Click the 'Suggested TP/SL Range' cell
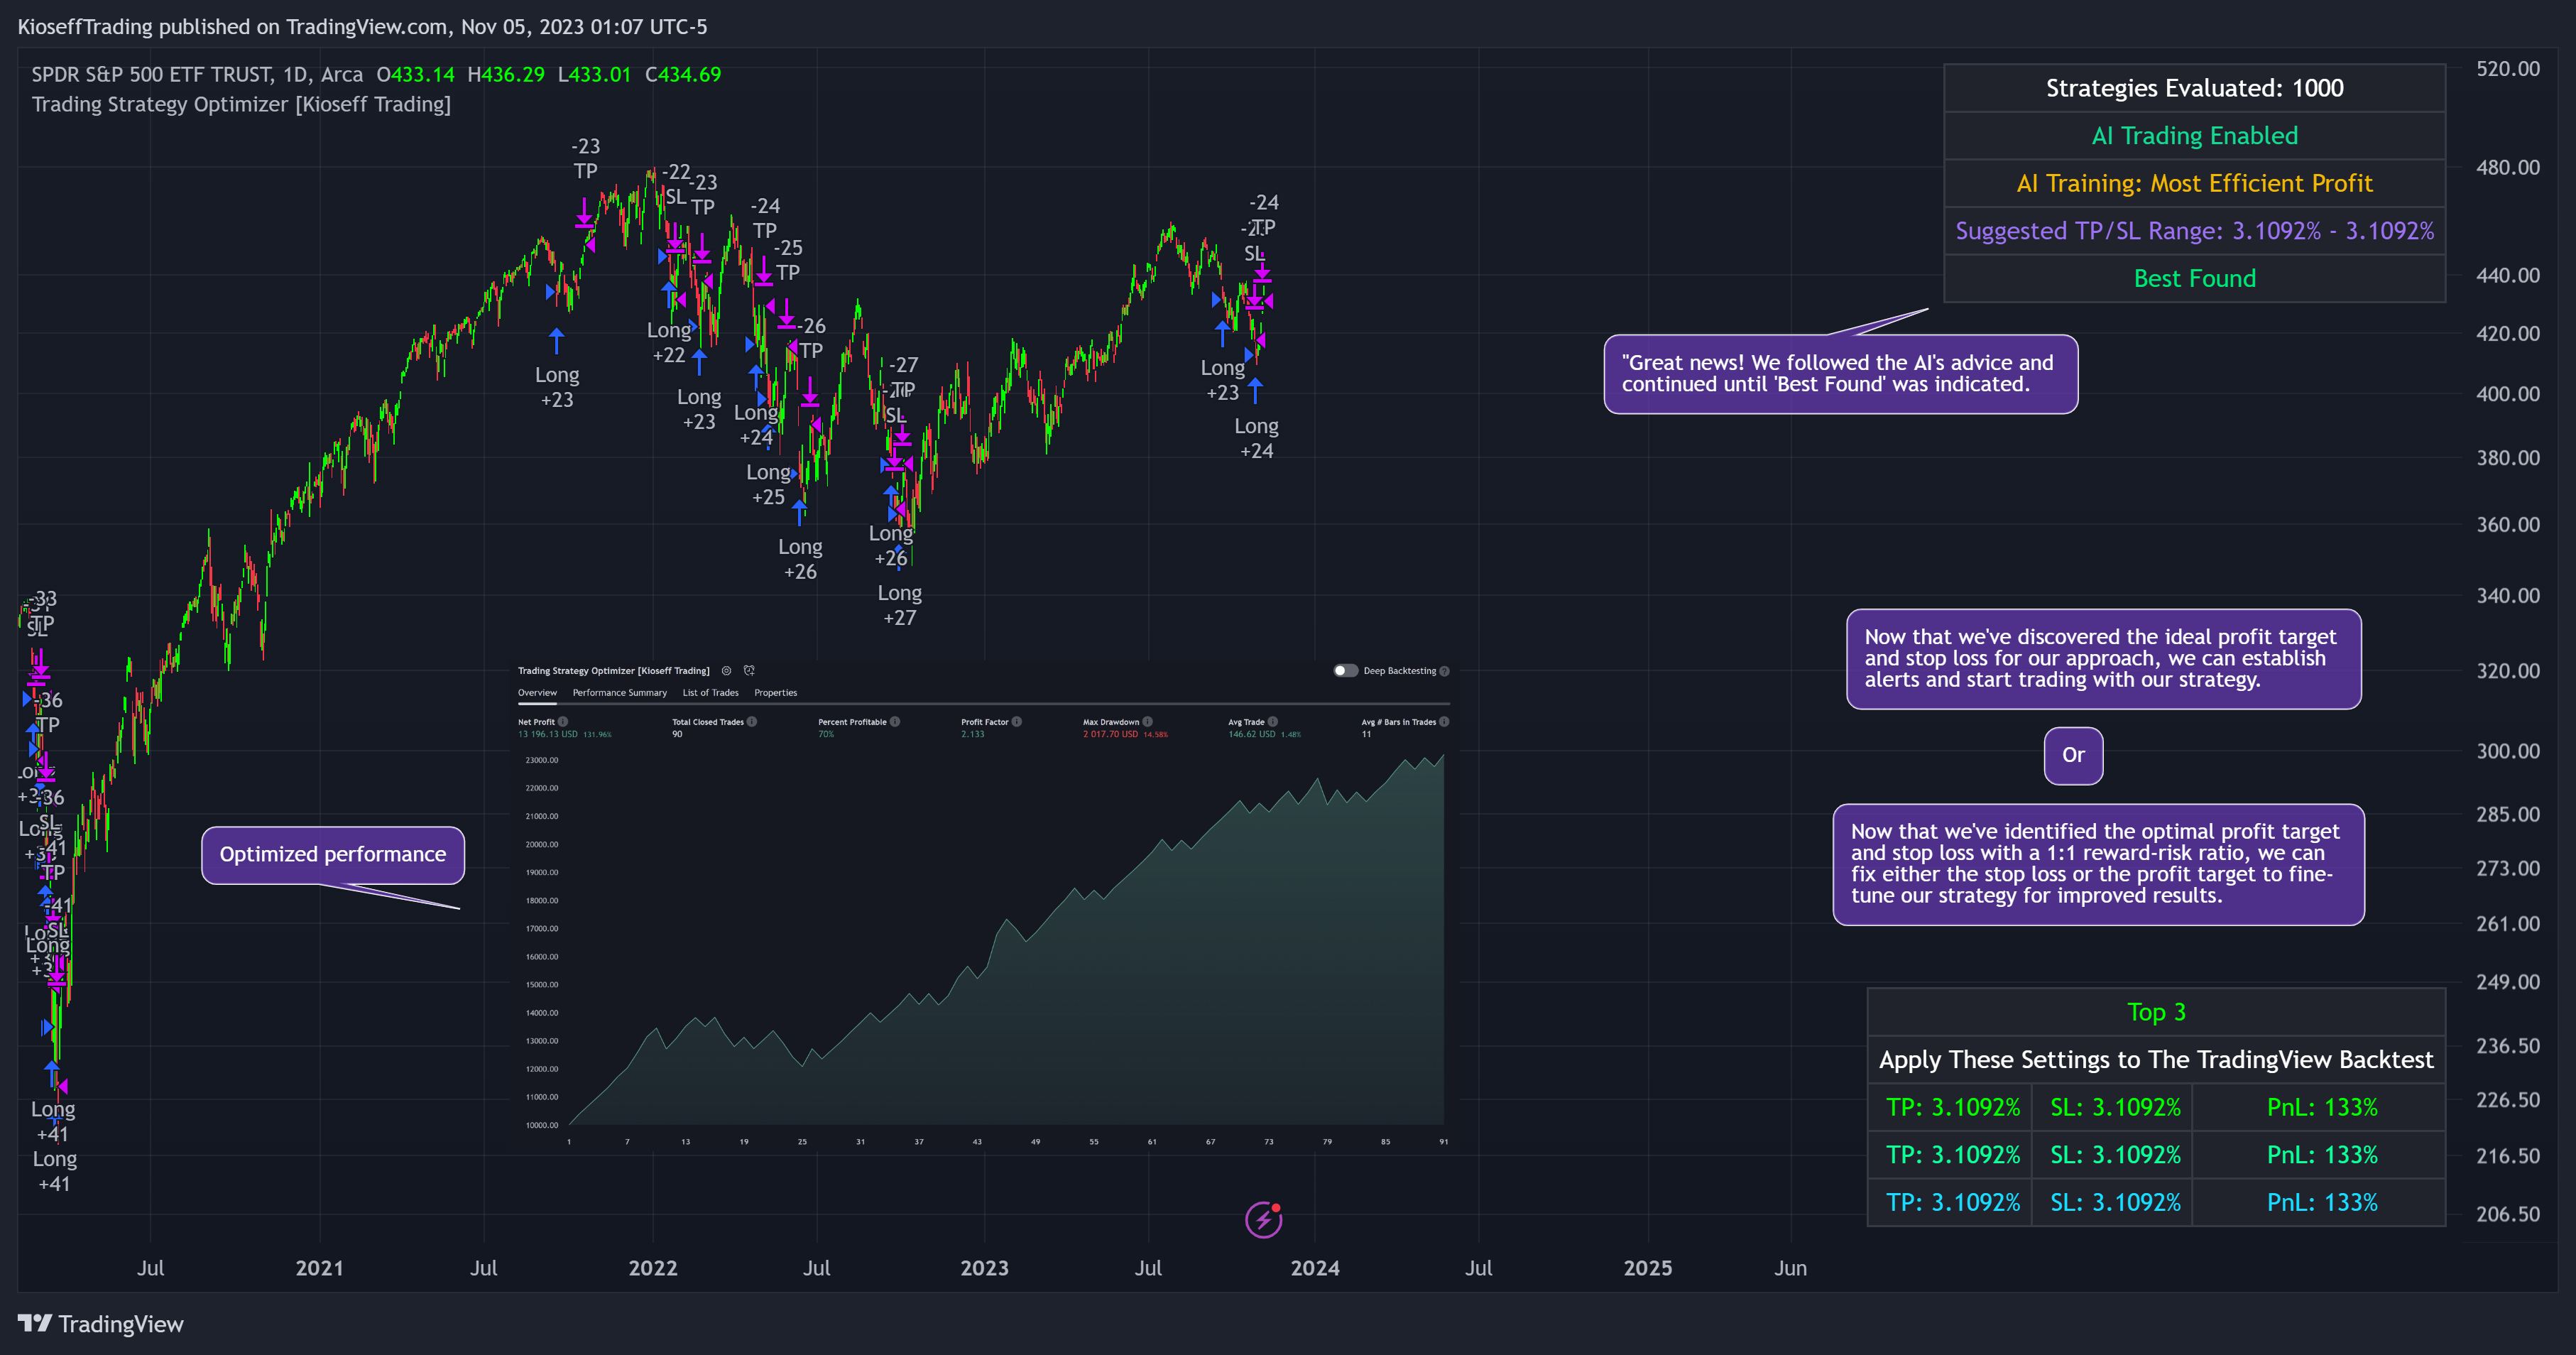This screenshot has height=1355, width=2576. click(2194, 231)
